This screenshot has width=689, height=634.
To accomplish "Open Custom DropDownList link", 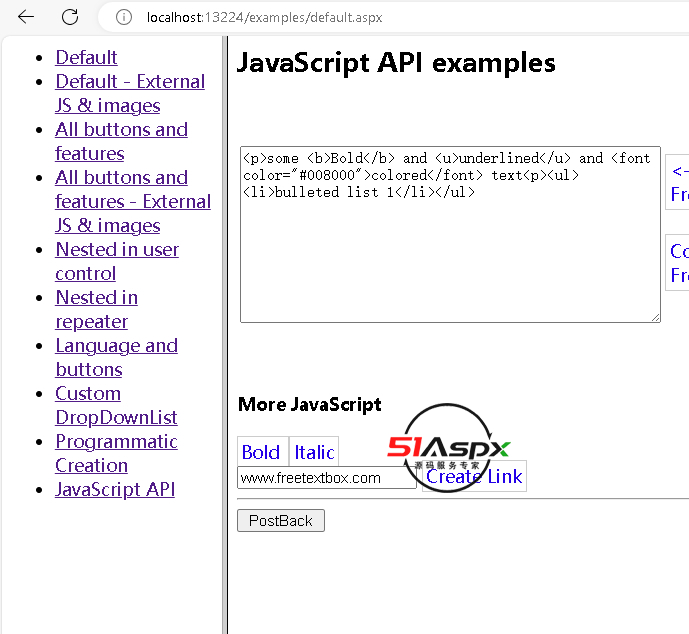I will pos(116,405).
